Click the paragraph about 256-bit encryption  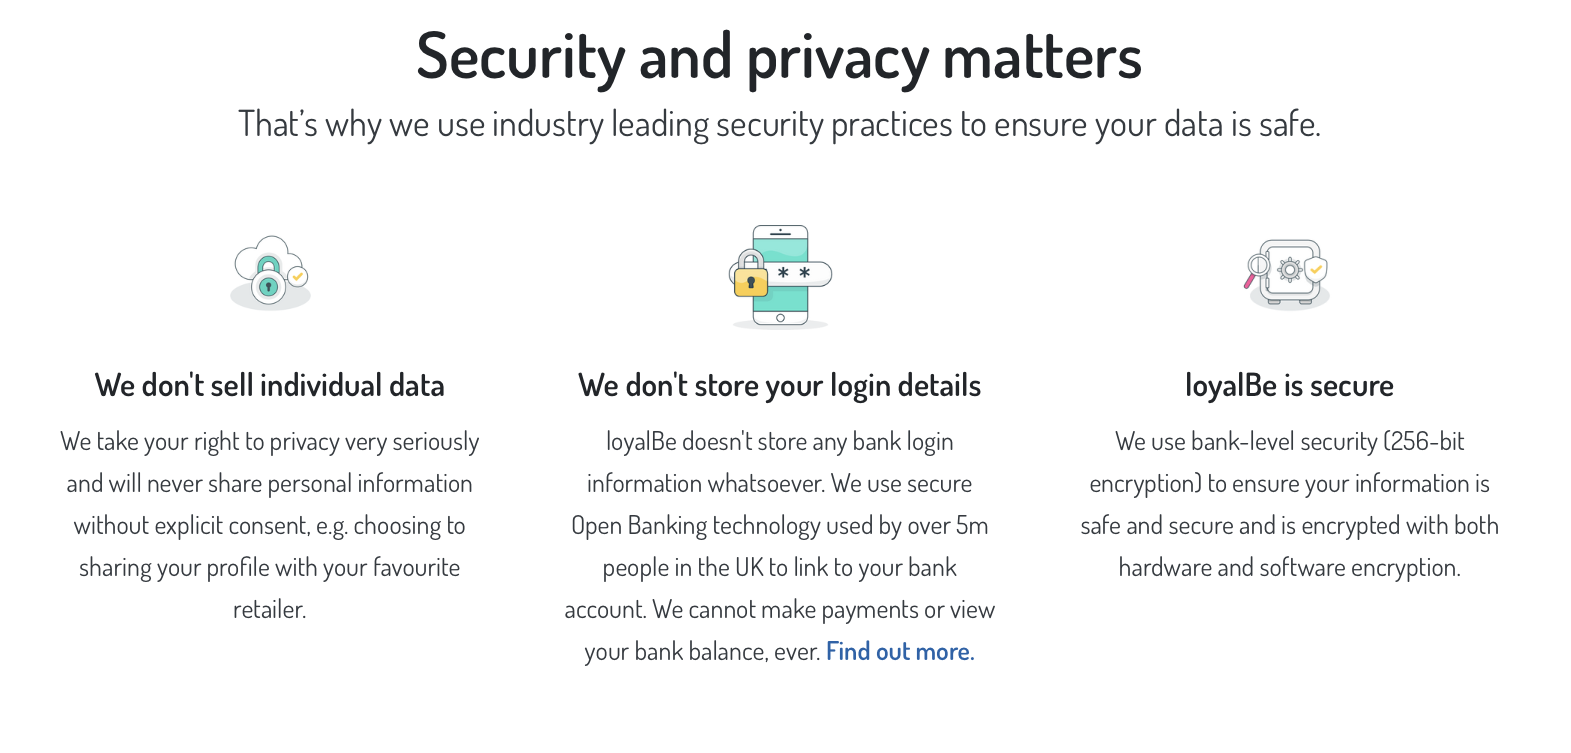point(1289,504)
